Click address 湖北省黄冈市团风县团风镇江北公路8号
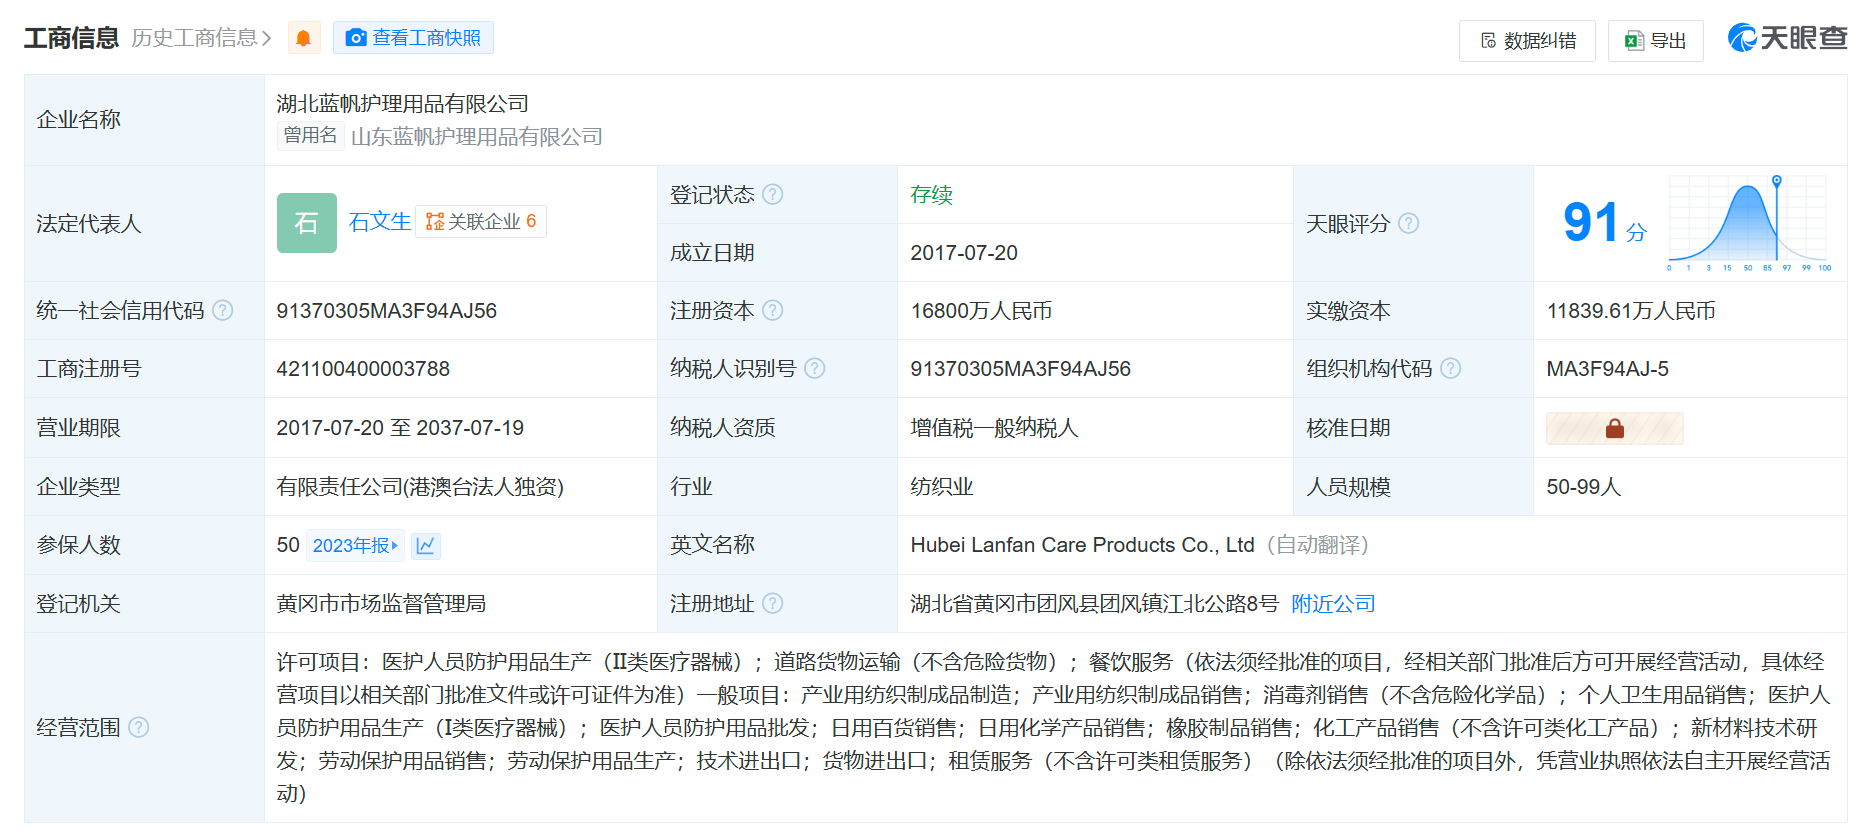This screenshot has height=832, width=1863. tap(1095, 604)
